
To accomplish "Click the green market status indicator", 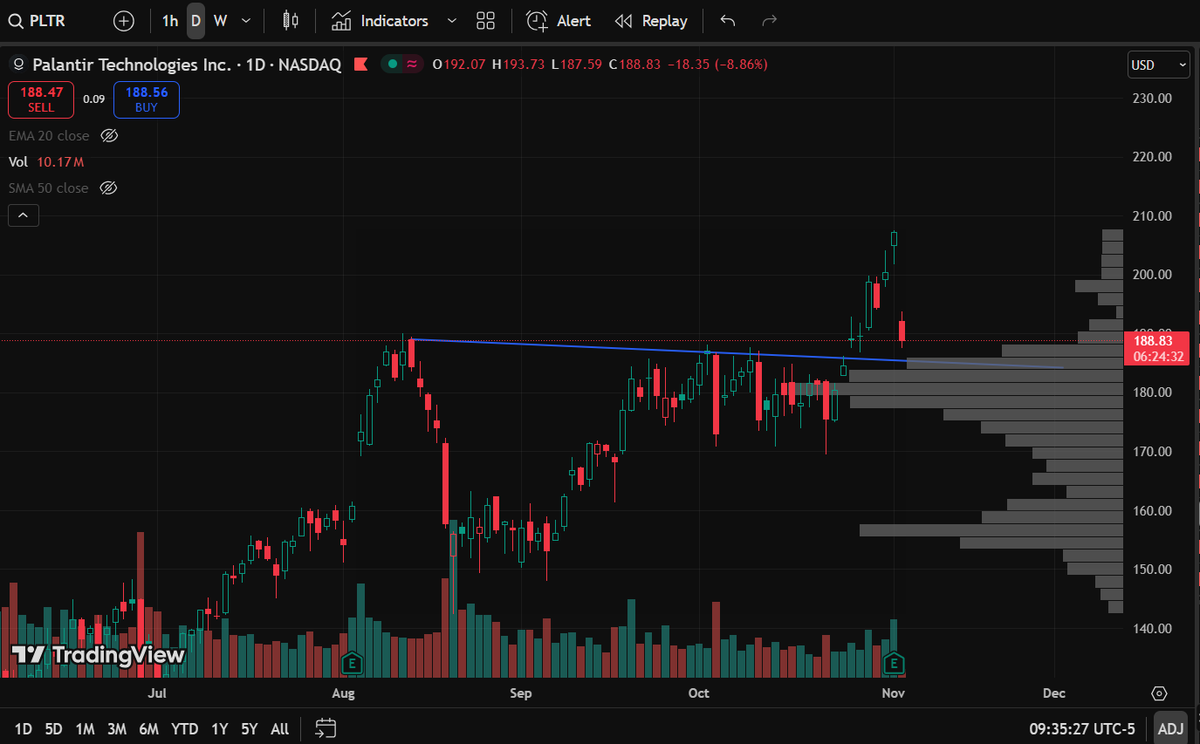I will pyautogui.click(x=393, y=64).
